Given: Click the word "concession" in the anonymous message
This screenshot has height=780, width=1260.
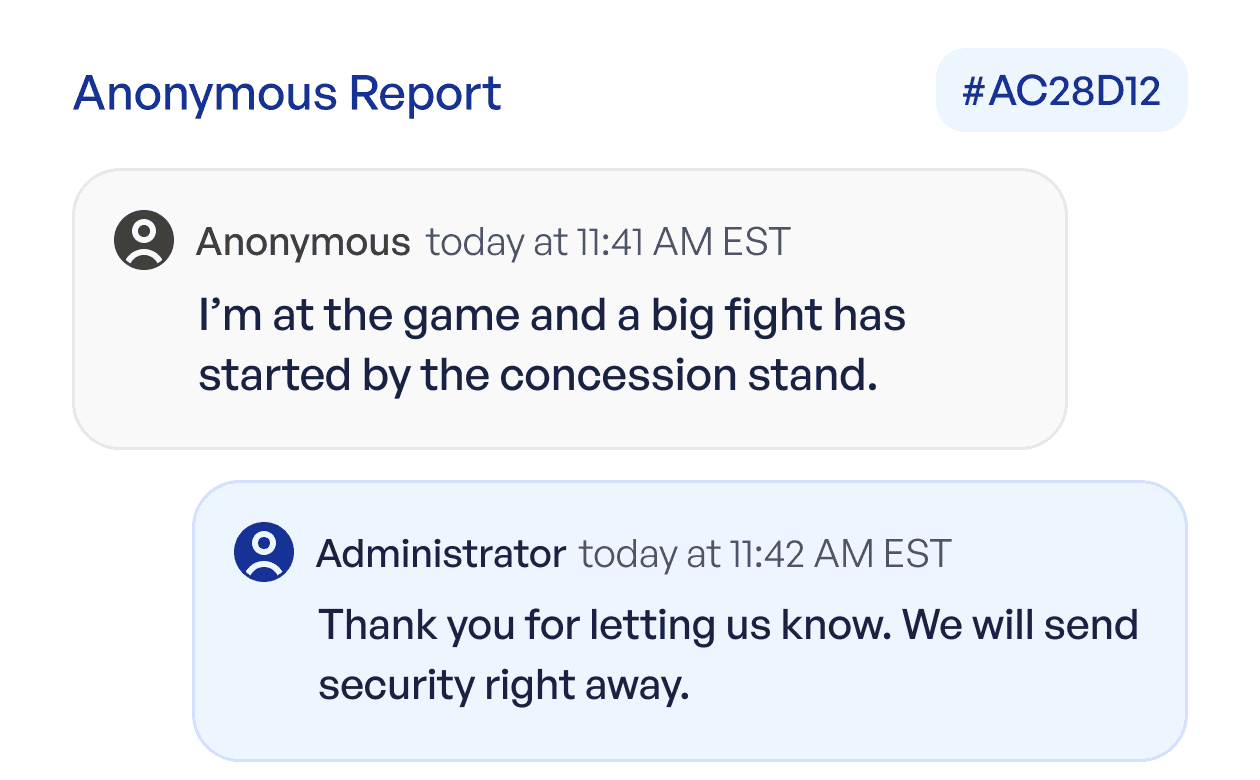Looking at the screenshot, I should pyautogui.click(x=617, y=376).
